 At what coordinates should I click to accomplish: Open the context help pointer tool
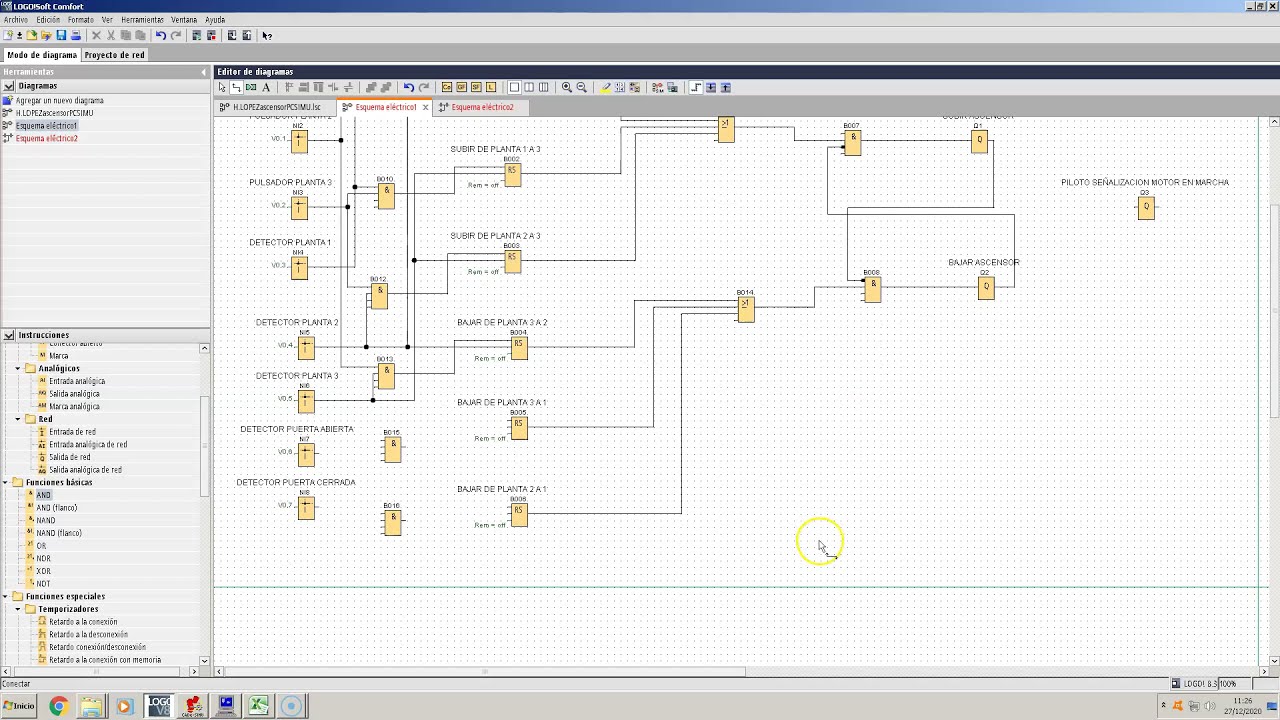[x=267, y=35]
